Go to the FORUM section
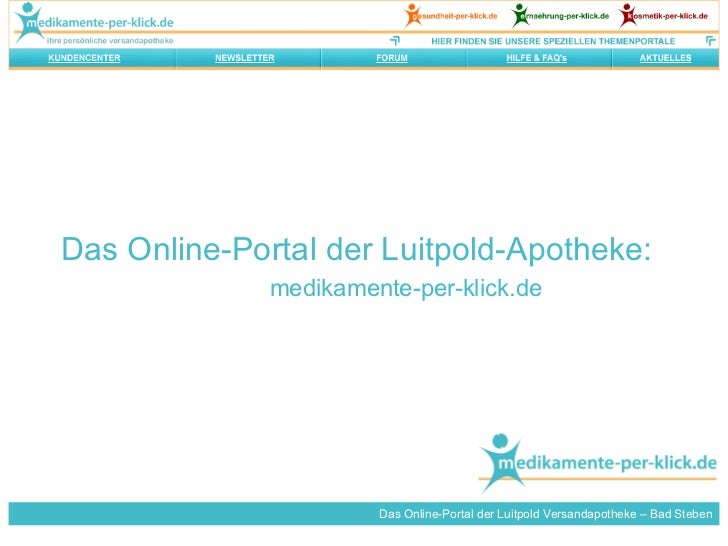 tap(392, 58)
